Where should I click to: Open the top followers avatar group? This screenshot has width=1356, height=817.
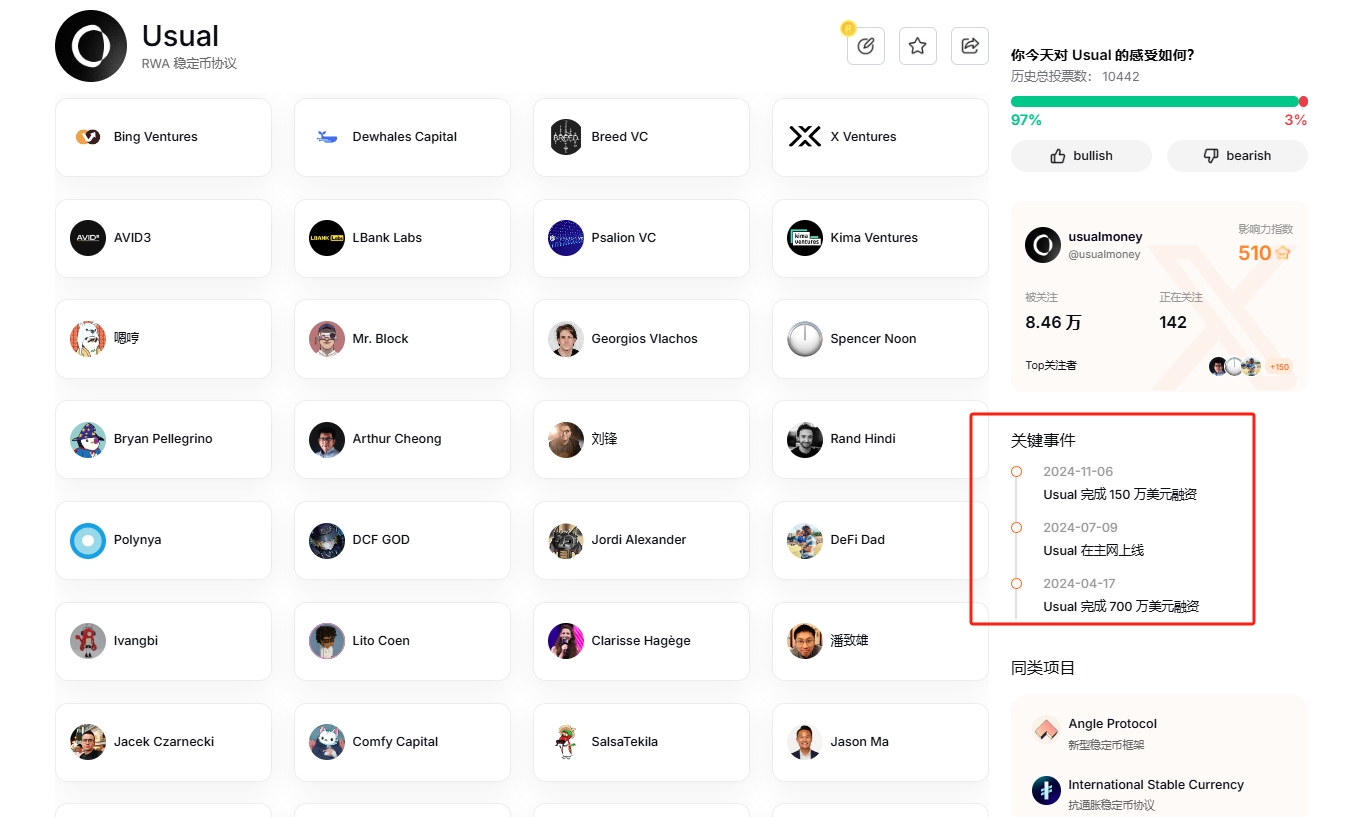coord(1234,366)
